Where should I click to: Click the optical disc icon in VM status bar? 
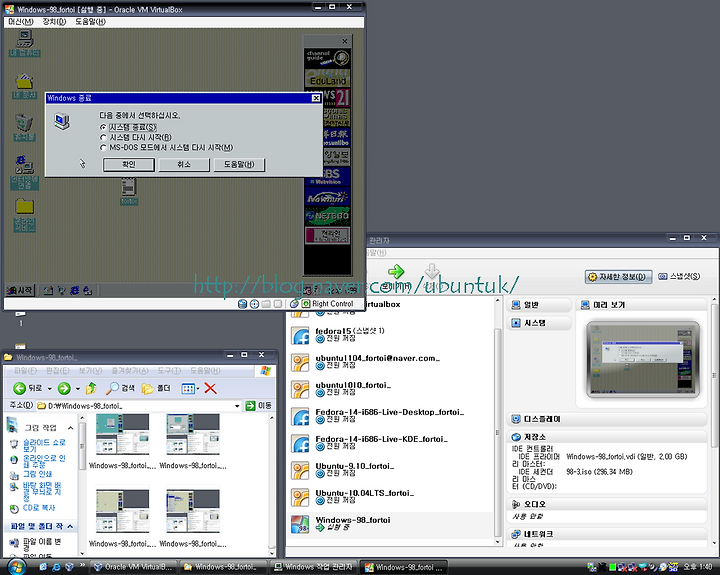254,304
